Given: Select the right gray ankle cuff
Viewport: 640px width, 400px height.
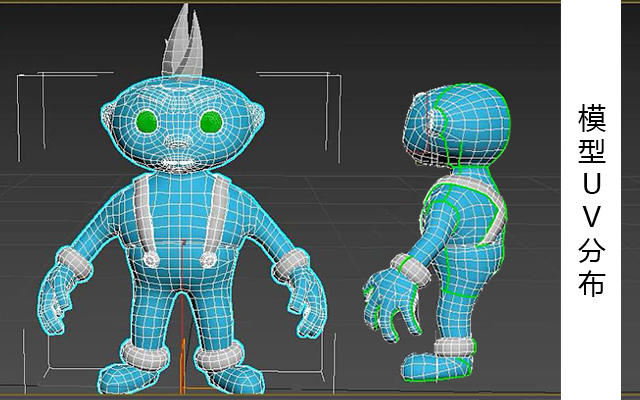Looking at the screenshot, I should [219, 356].
